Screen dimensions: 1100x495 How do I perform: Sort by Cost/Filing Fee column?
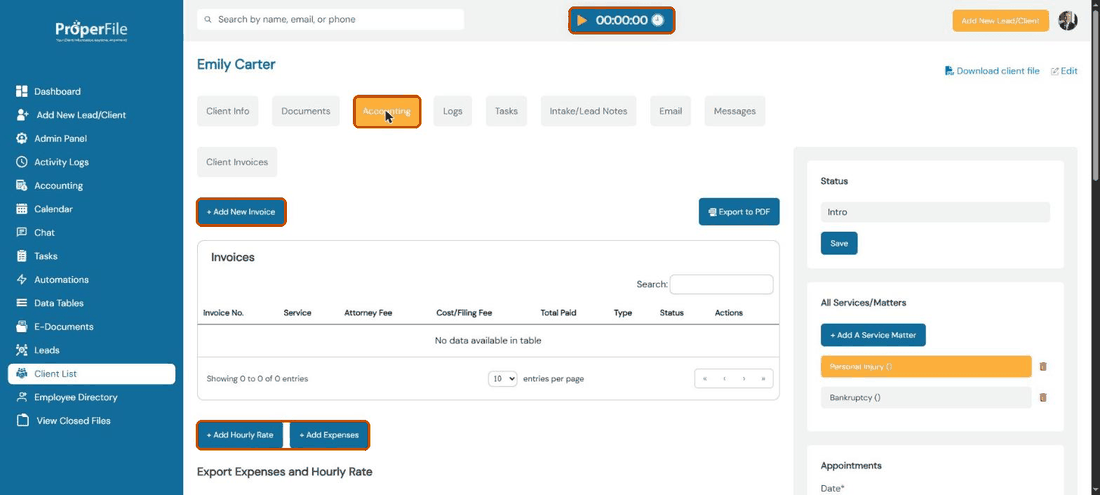tap(464, 313)
